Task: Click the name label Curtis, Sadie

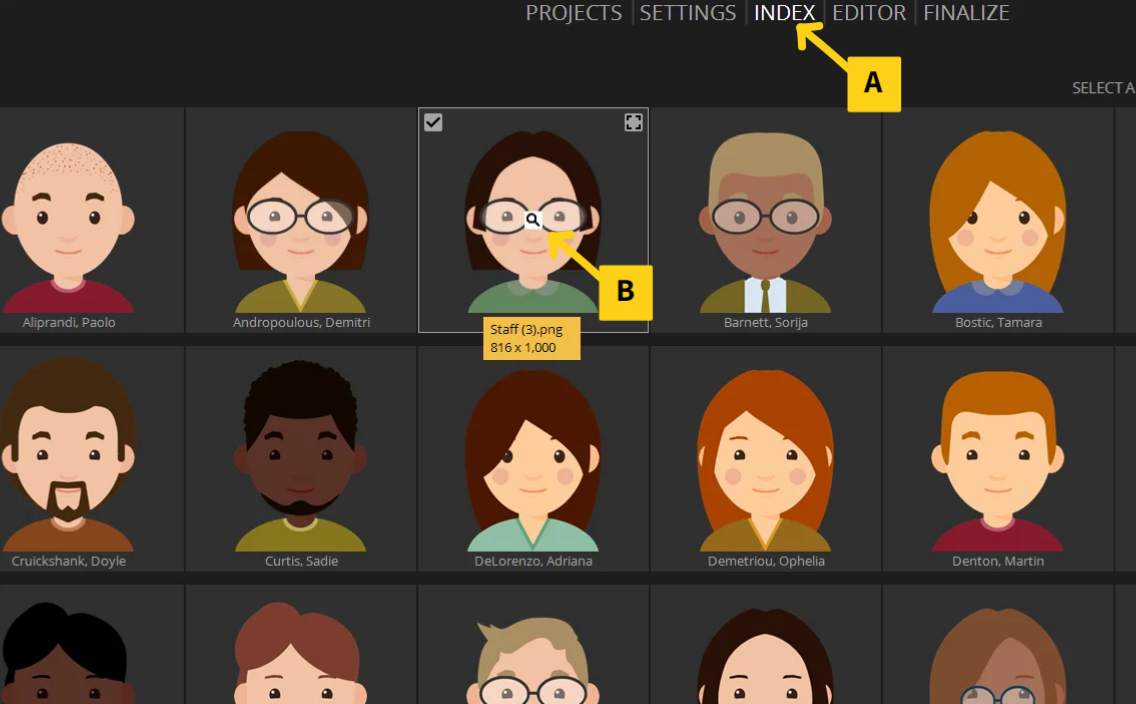Action: 301,561
